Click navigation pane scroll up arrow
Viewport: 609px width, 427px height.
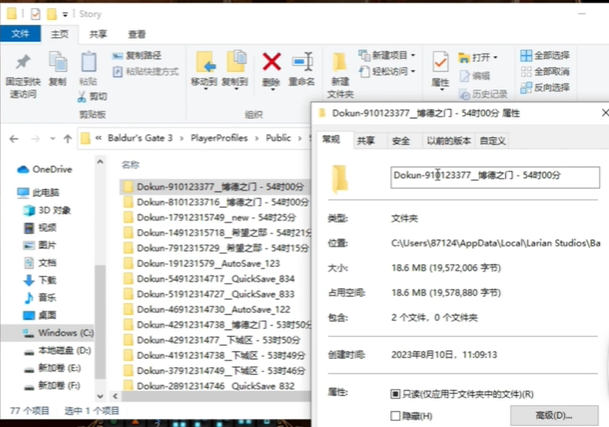100,162
